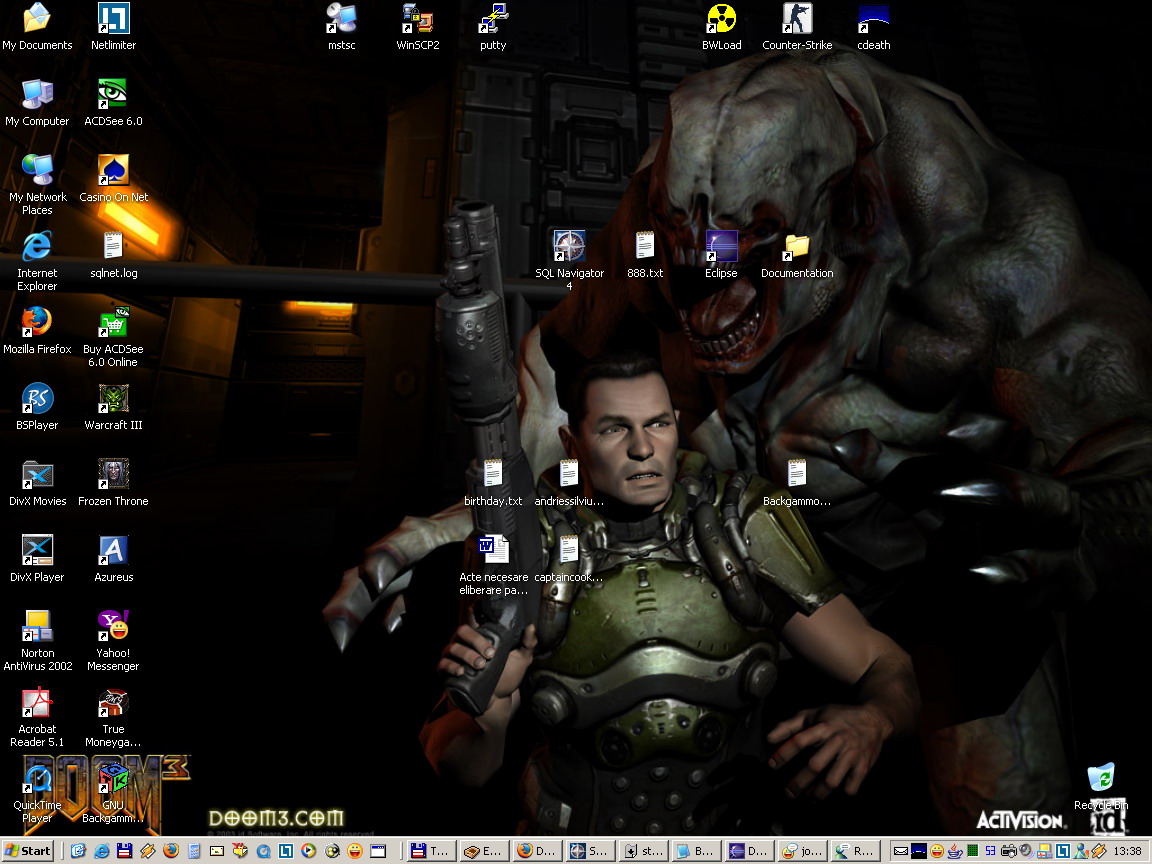Launch the Frozen Throne shortcut
Image resolution: width=1152 pixels, height=864 pixels.
tap(113, 483)
